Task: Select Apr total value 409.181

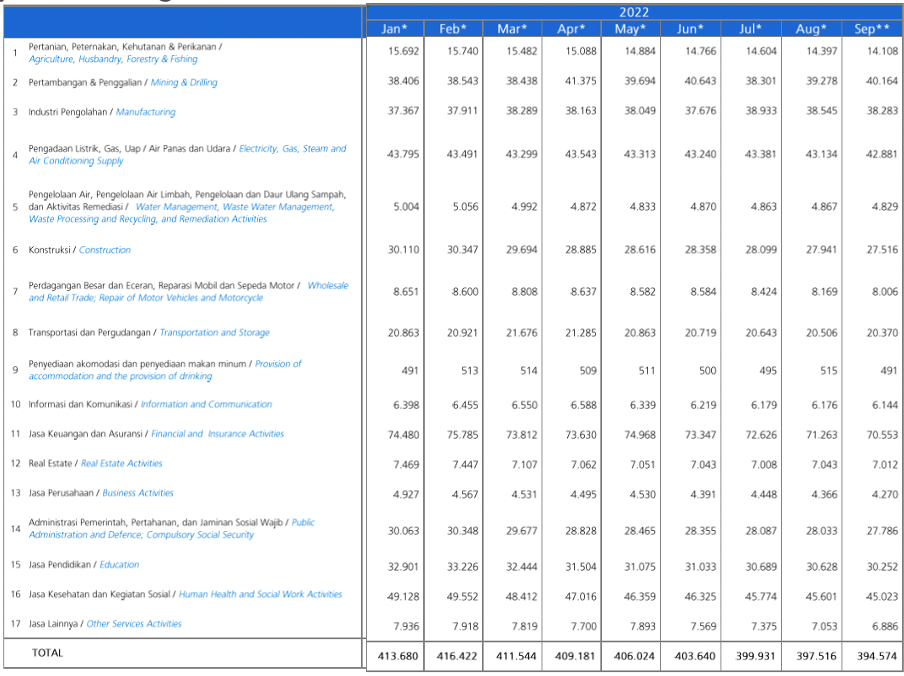Action: click(575, 656)
